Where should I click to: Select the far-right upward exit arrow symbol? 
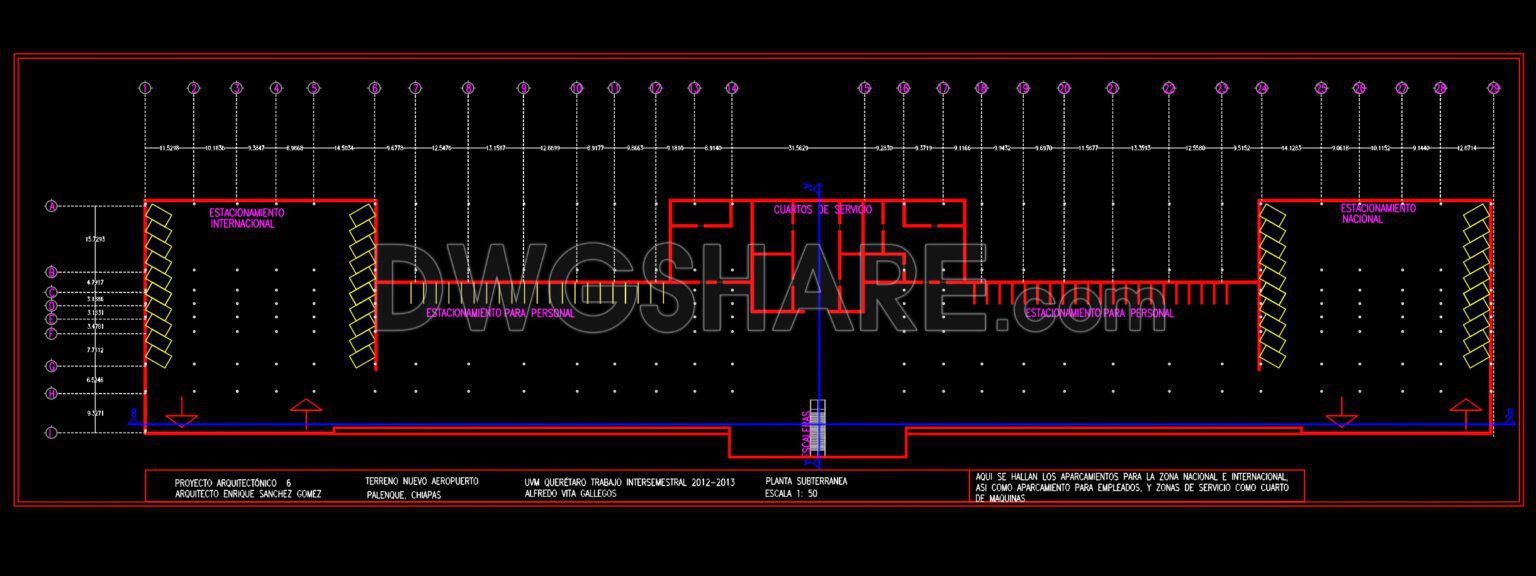pos(1465,413)
